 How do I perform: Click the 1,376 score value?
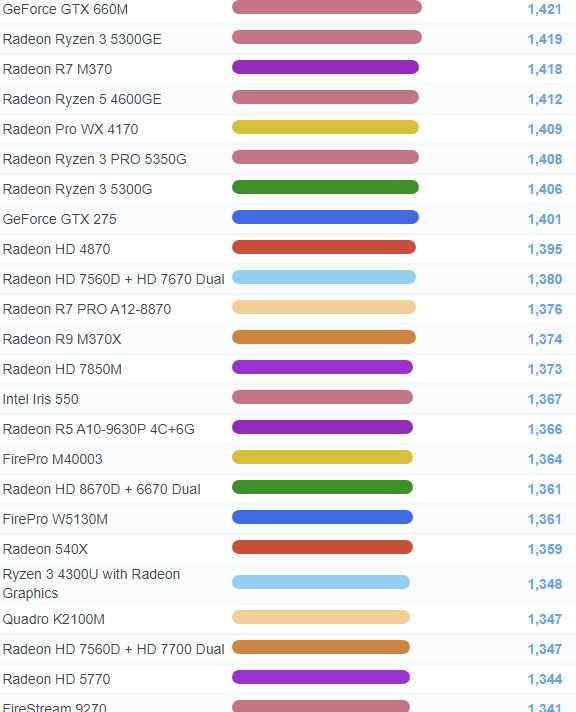545,309
